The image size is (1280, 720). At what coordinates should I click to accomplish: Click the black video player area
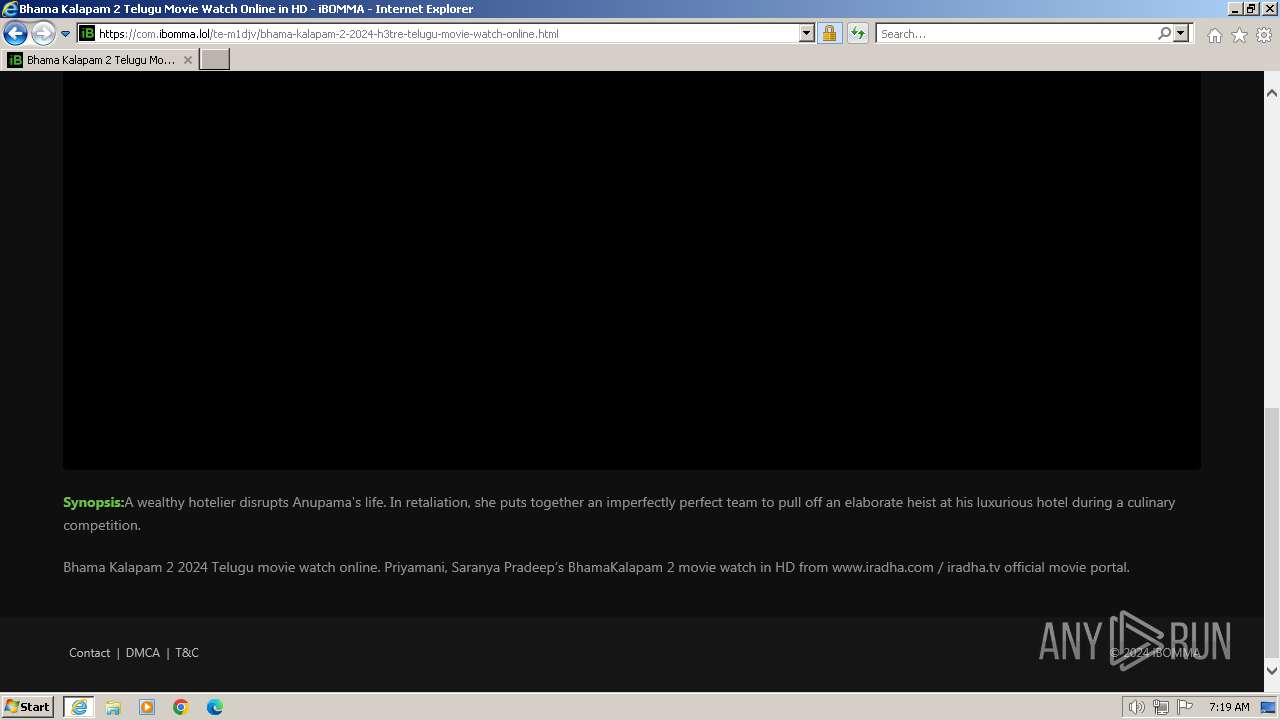coord(632,270)
